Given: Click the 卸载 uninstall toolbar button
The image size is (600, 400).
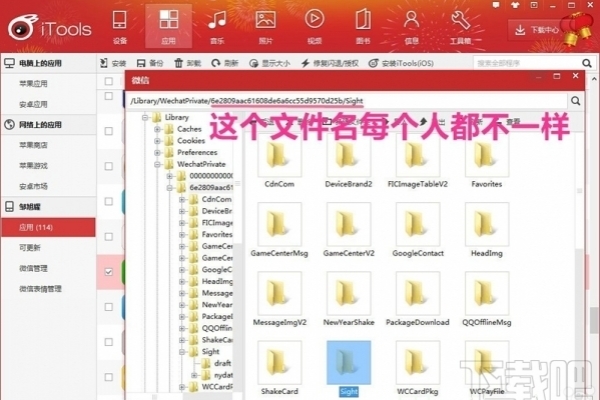Looking at the screenshot, I should [x=188, y=63].
